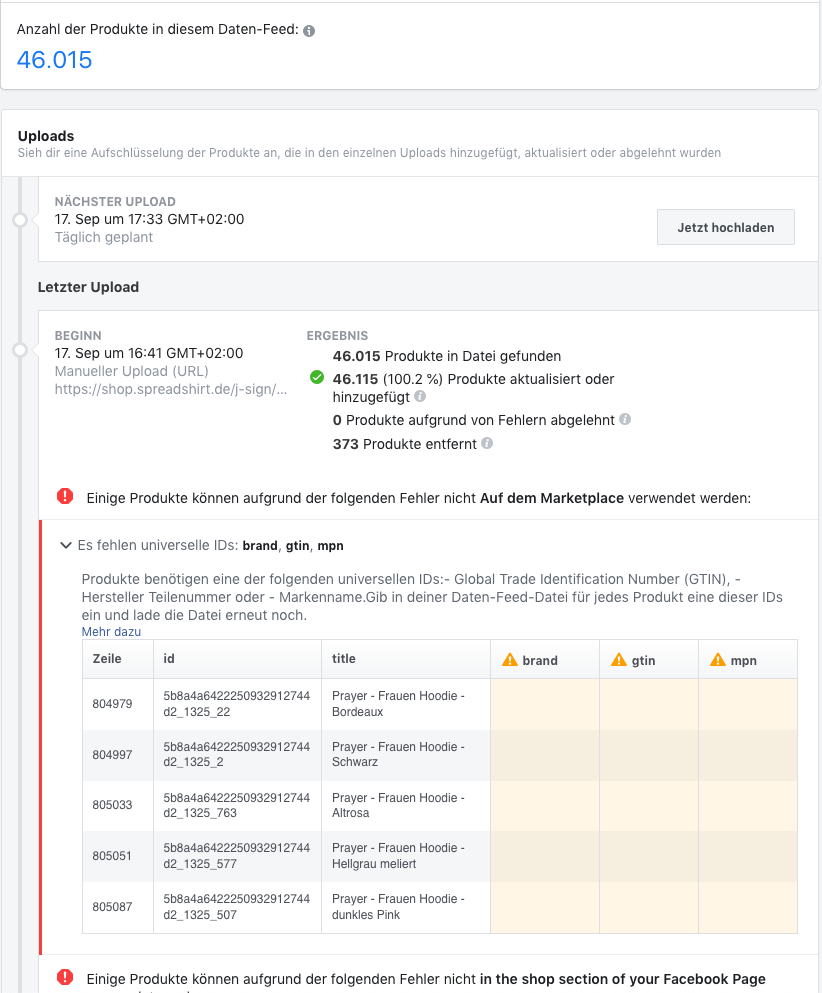Viewport: 822px width, 993px height.
Task: Click red error icon for Marketplace warning
Action: click(65, 496)
